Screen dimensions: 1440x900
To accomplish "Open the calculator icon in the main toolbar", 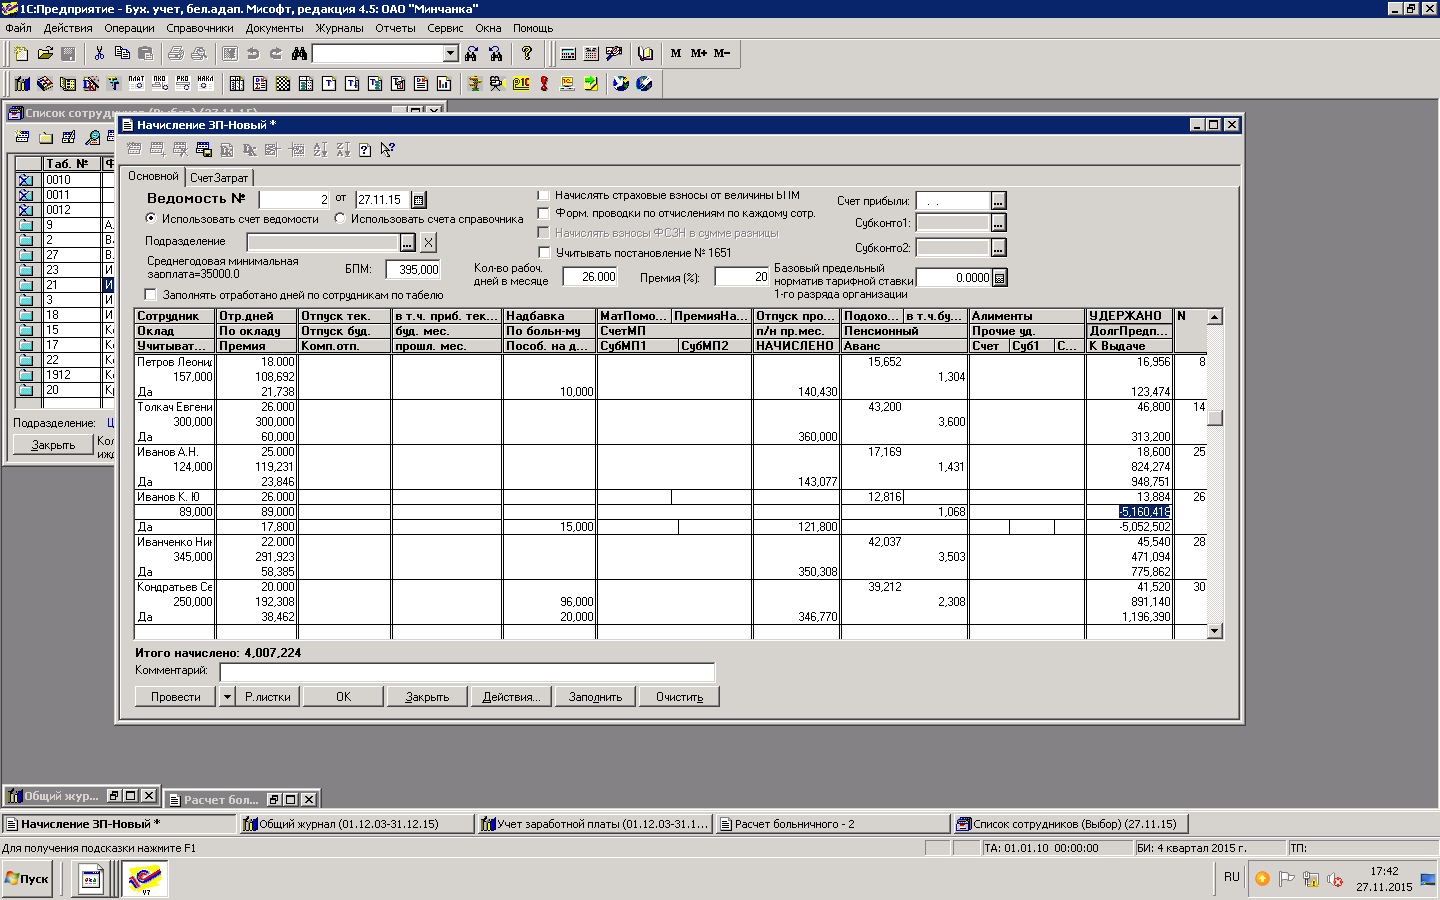I will 568,53.
